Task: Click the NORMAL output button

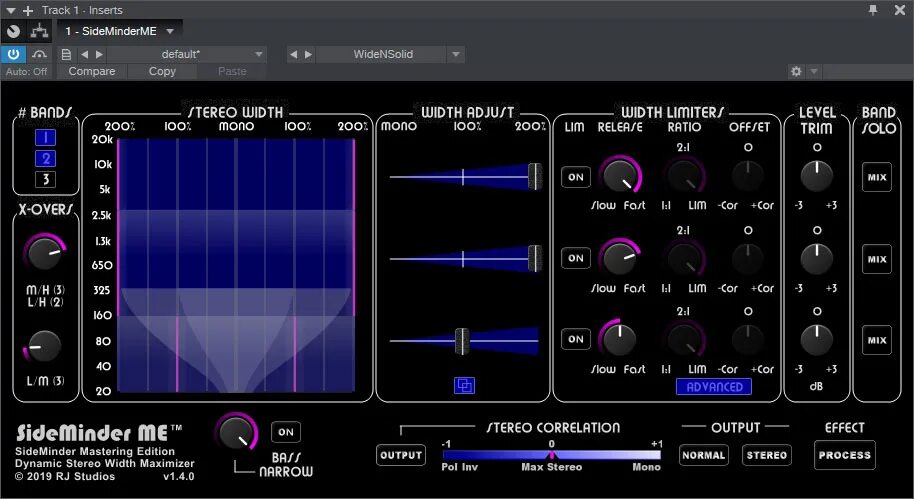Action: point(704,455)
